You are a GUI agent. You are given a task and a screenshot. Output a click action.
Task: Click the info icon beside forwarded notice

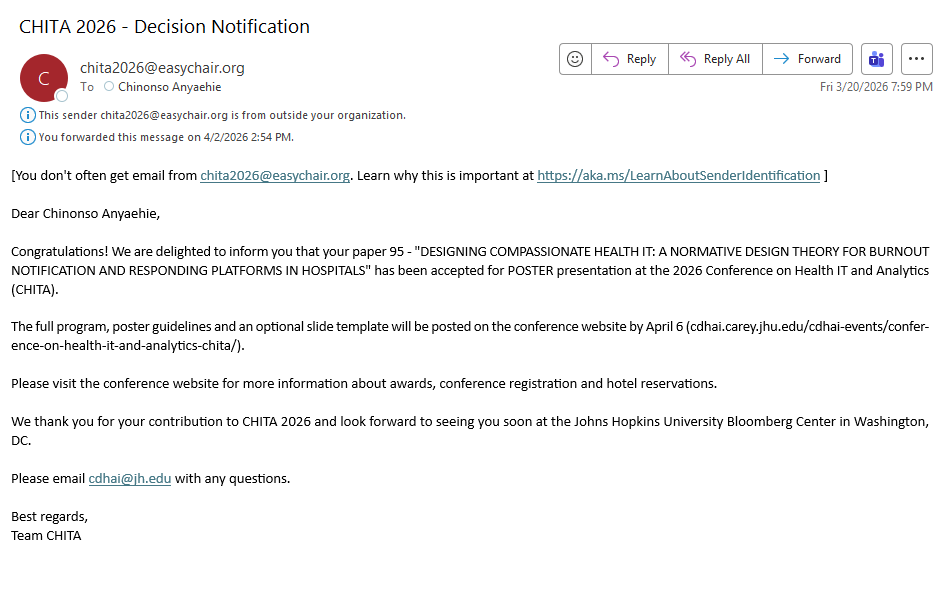point(28,137)
